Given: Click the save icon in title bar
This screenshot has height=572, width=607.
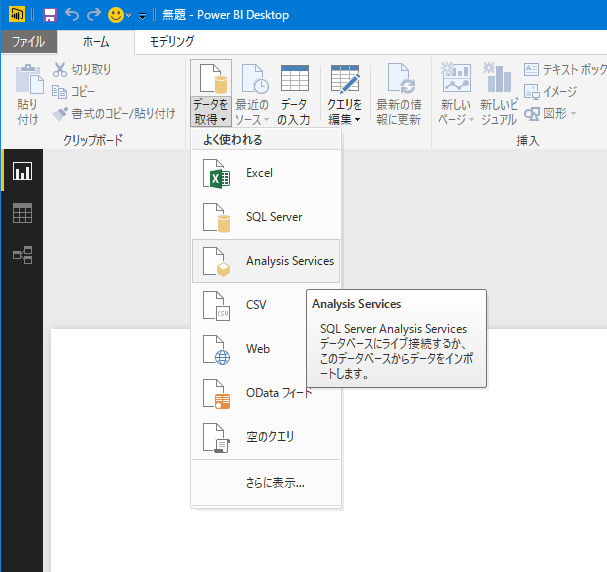Looking at the screenshot, I should [x=49, y=16].
